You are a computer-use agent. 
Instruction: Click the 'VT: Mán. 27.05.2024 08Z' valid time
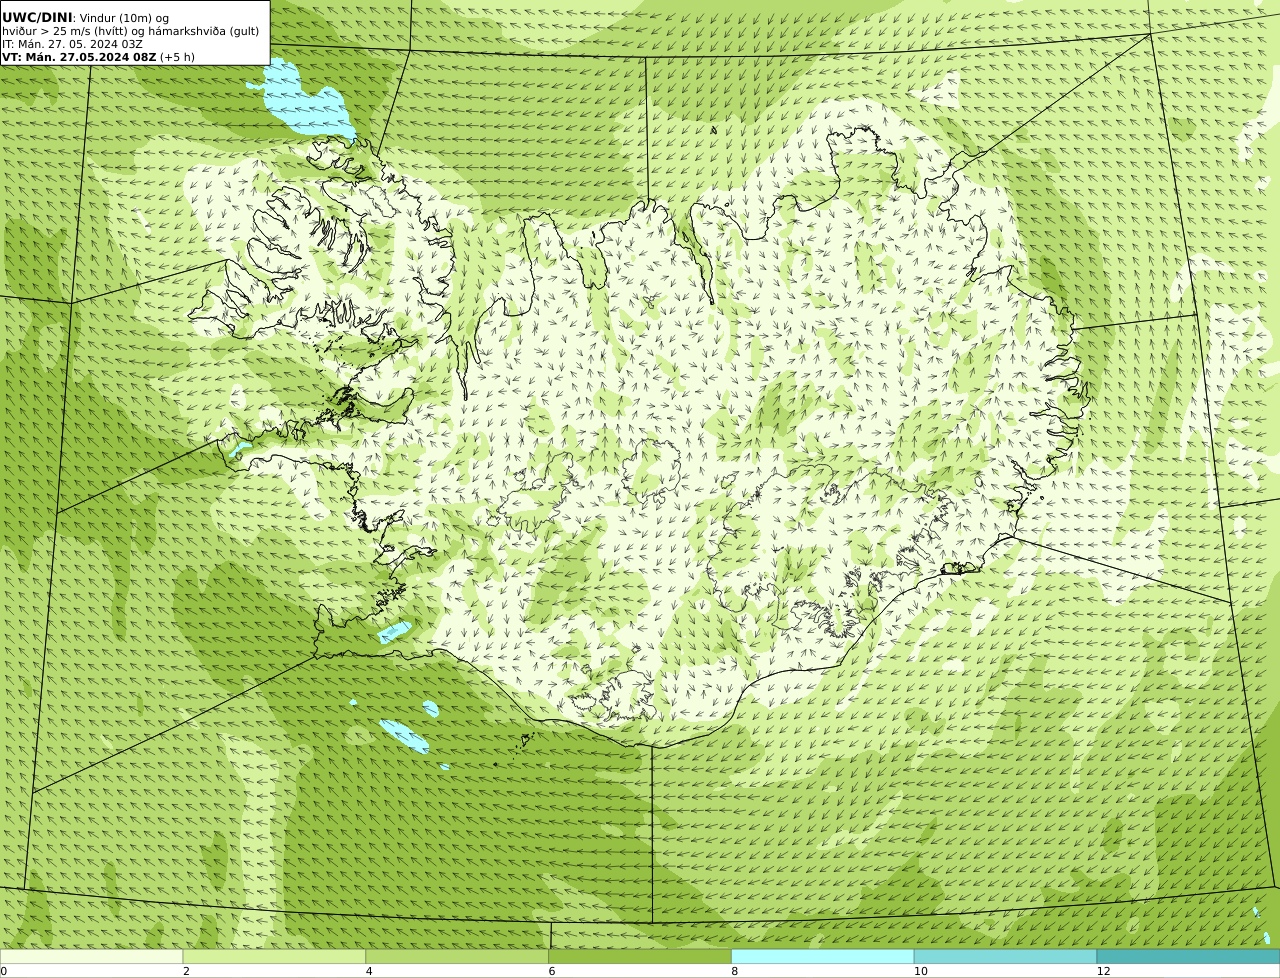79,57
